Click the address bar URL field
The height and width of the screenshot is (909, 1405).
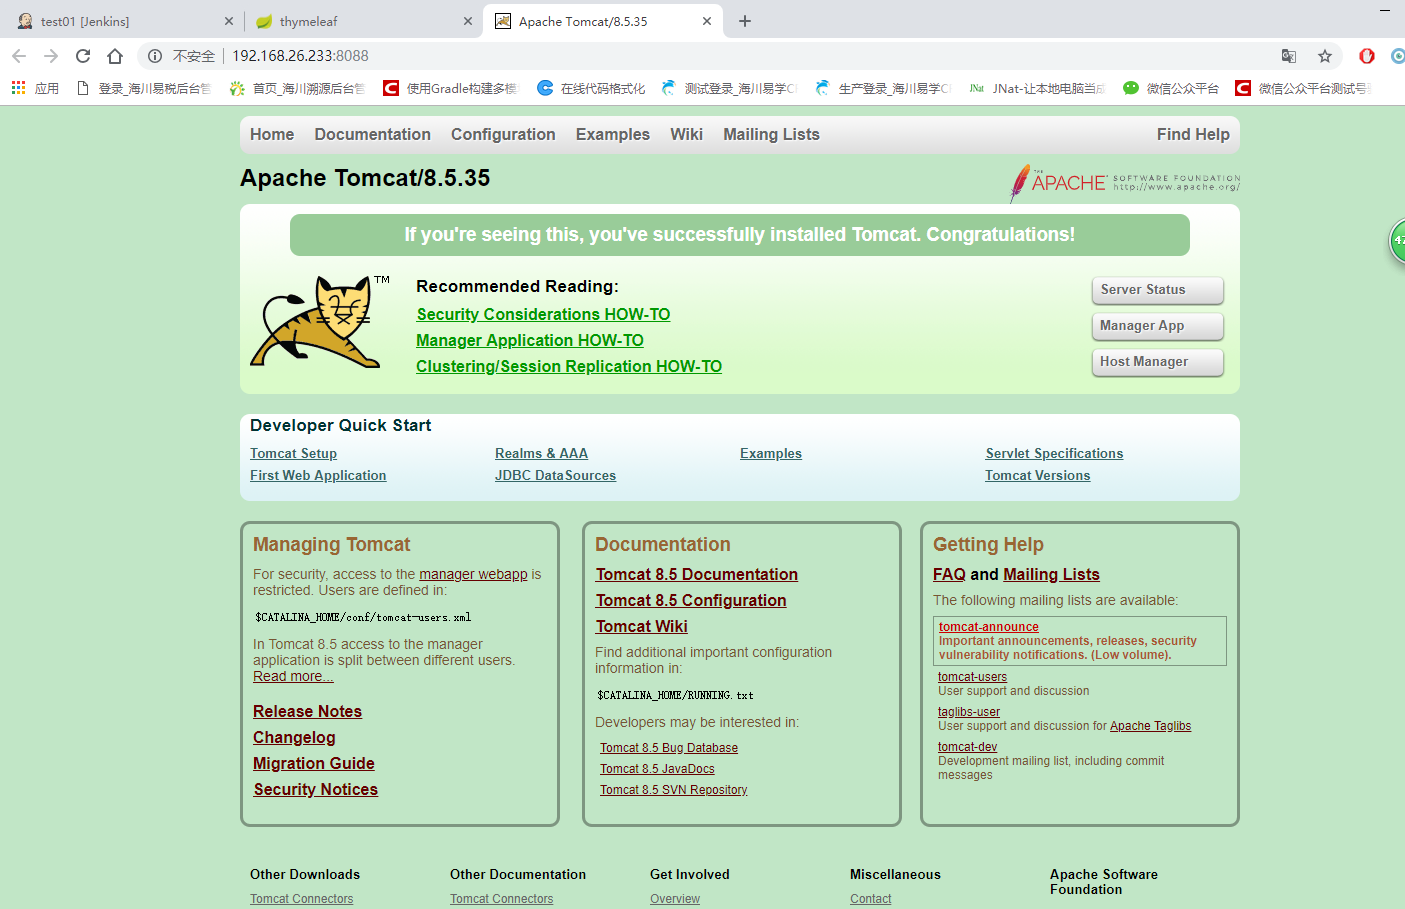[740, 56]
